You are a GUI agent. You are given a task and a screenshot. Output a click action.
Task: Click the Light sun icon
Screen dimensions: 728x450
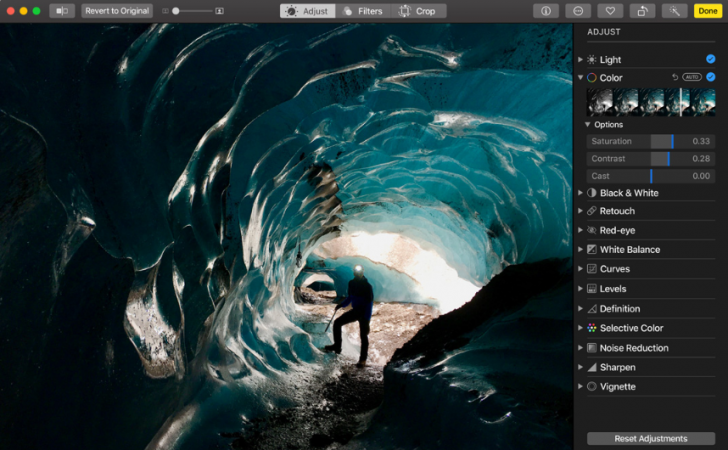[592, 59]
